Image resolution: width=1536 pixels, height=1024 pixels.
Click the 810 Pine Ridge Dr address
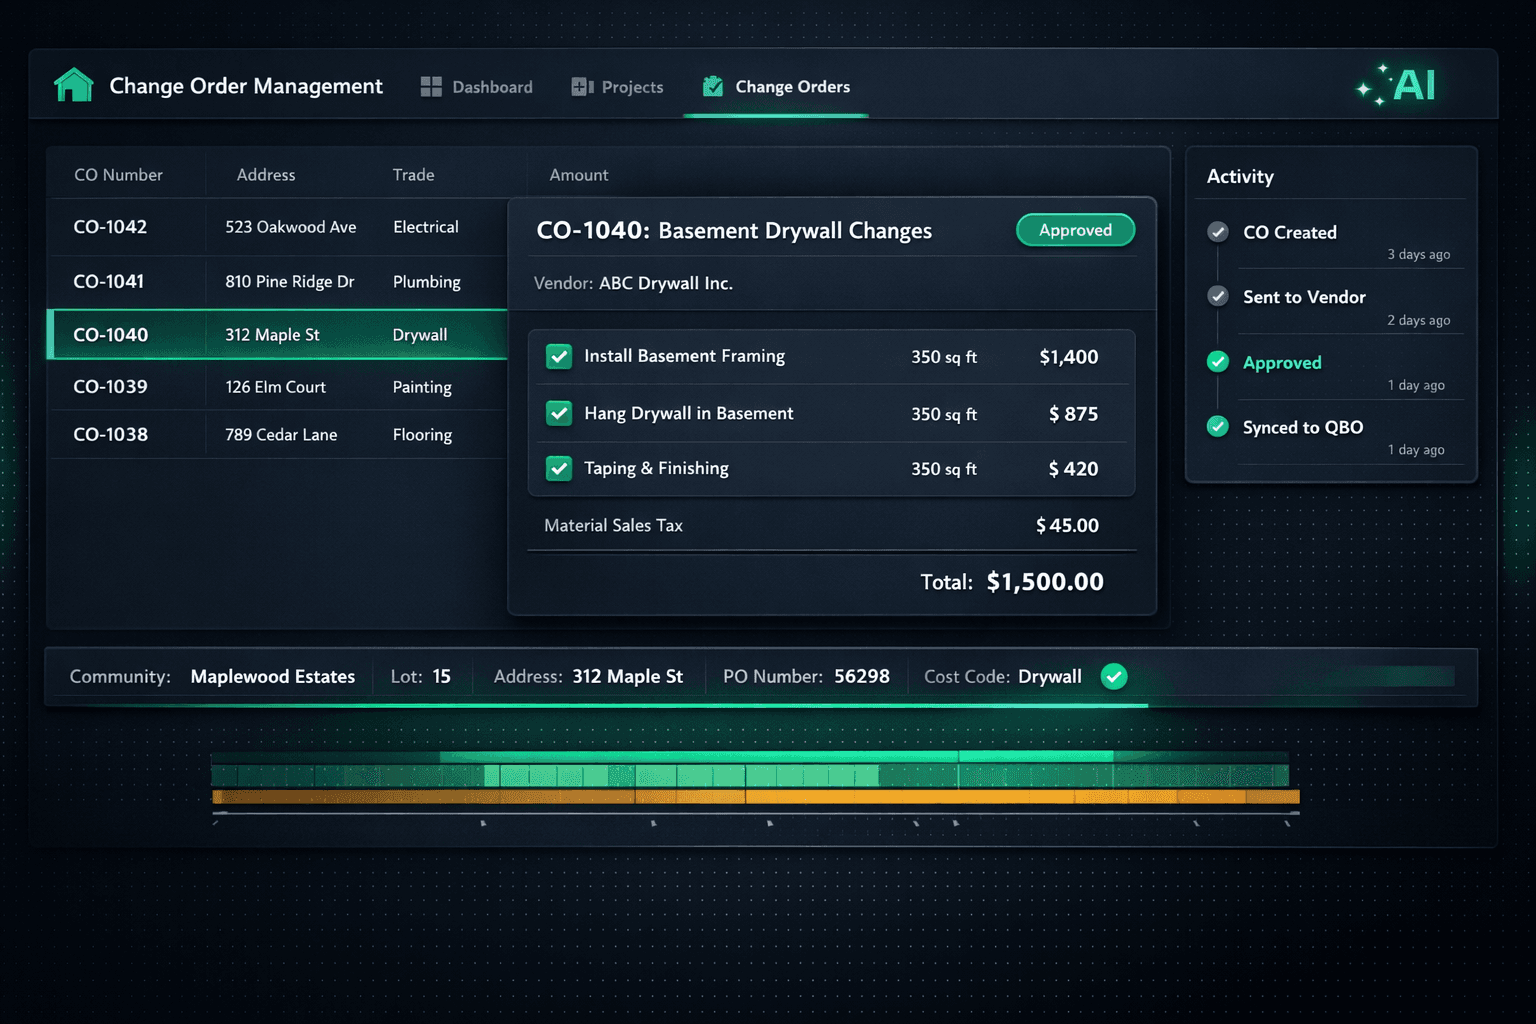coord(290,282)
